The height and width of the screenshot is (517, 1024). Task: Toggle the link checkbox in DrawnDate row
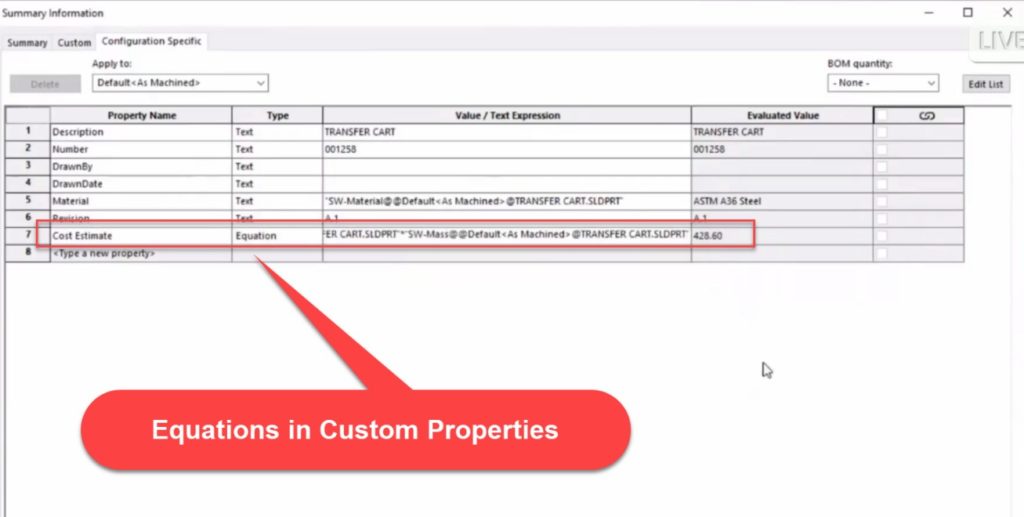point(882,184)
